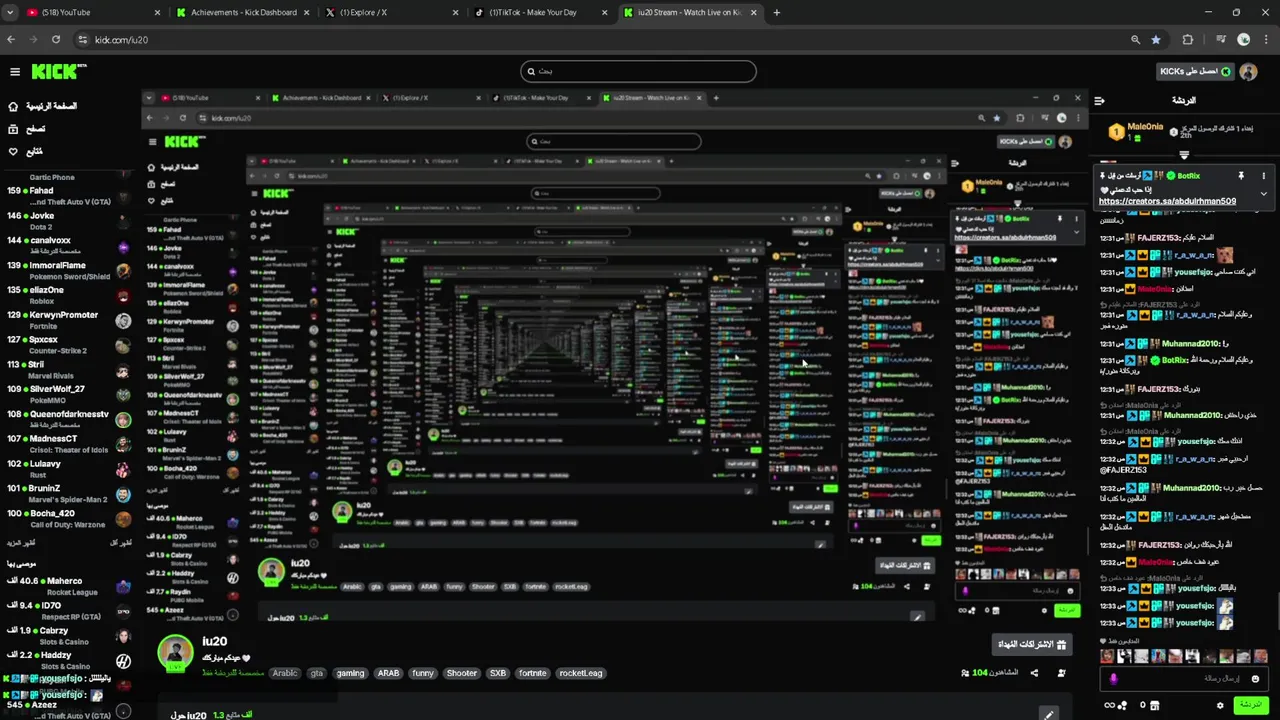The width and height of the screenshot is (1280, 720).
Task: Open Bocha_420 Warzone channel
Action: click(68, 519)
